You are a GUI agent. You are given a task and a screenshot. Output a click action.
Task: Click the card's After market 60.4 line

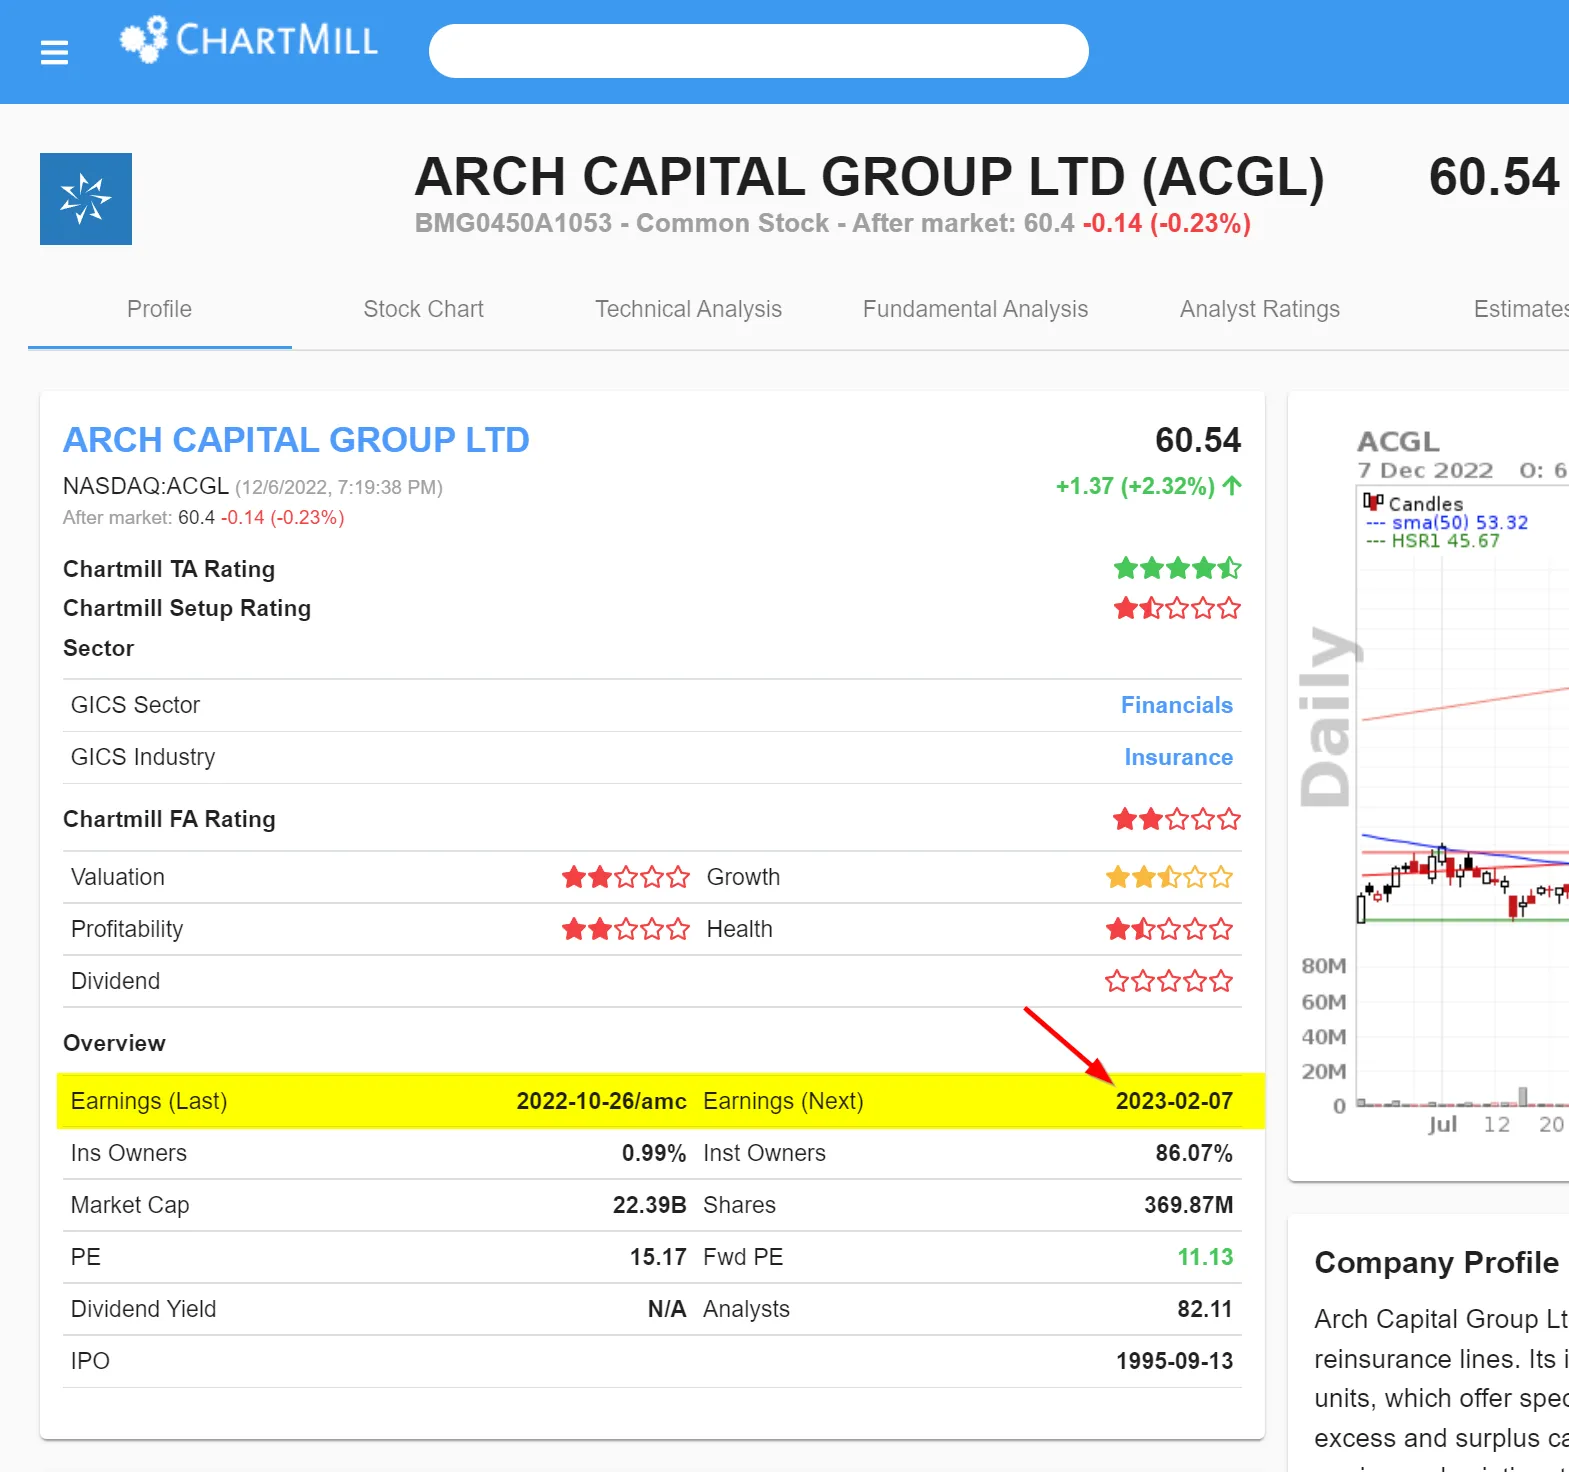point(203,518)
